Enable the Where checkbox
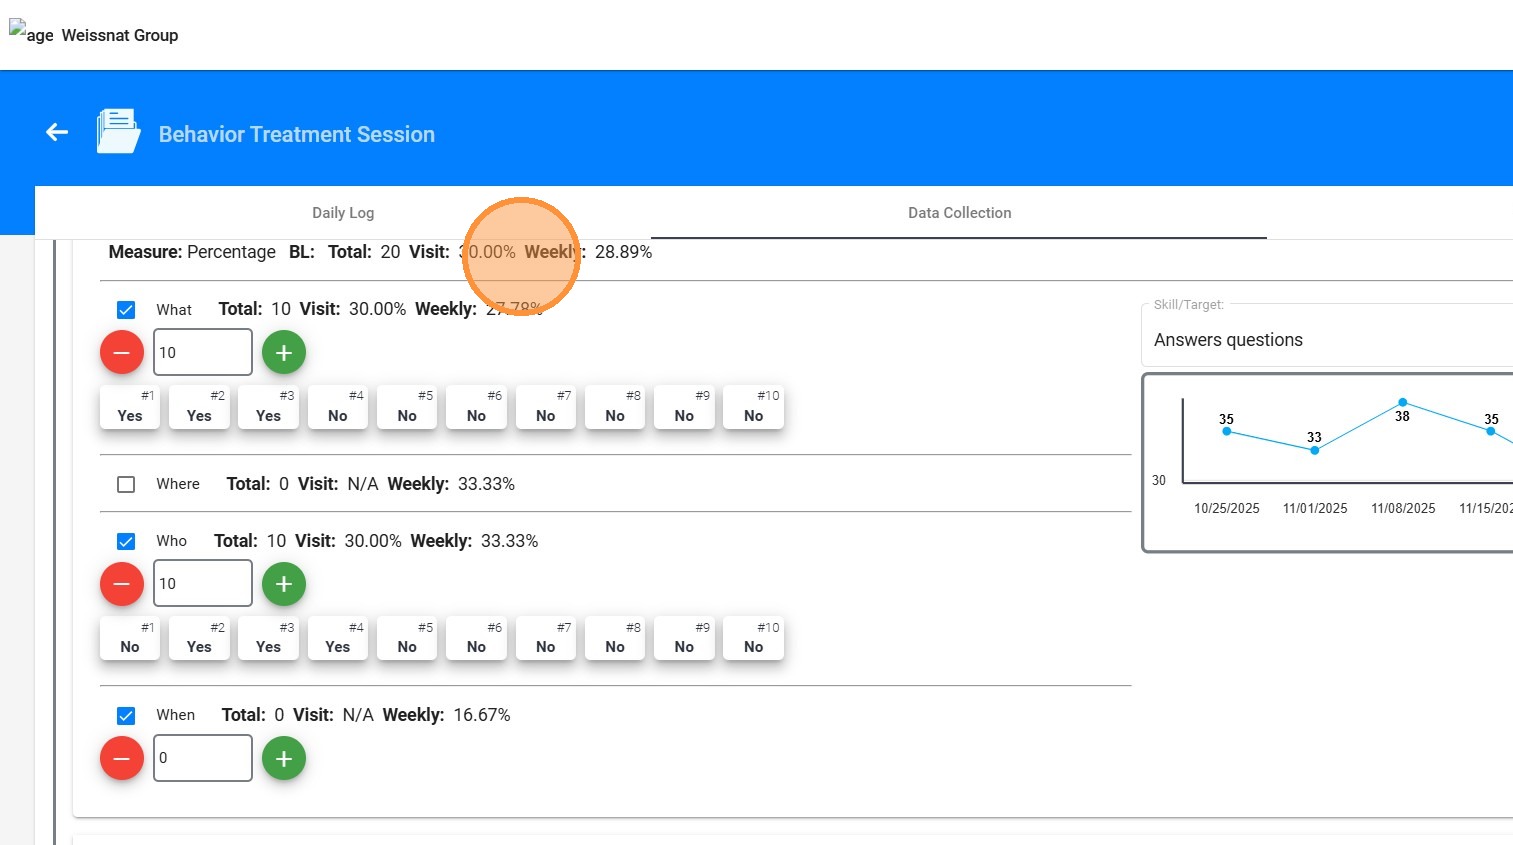Image resolution: width=1513 pixels, height=845 pixels. (x=126, y=484)
